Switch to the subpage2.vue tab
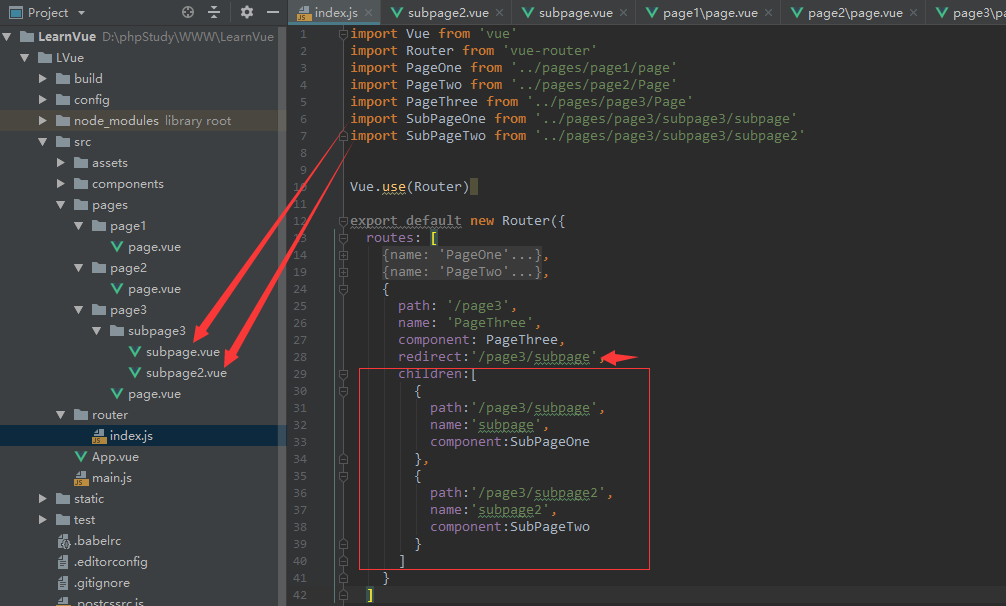The width and height of the screenshot is (1006, 606). 448,13
